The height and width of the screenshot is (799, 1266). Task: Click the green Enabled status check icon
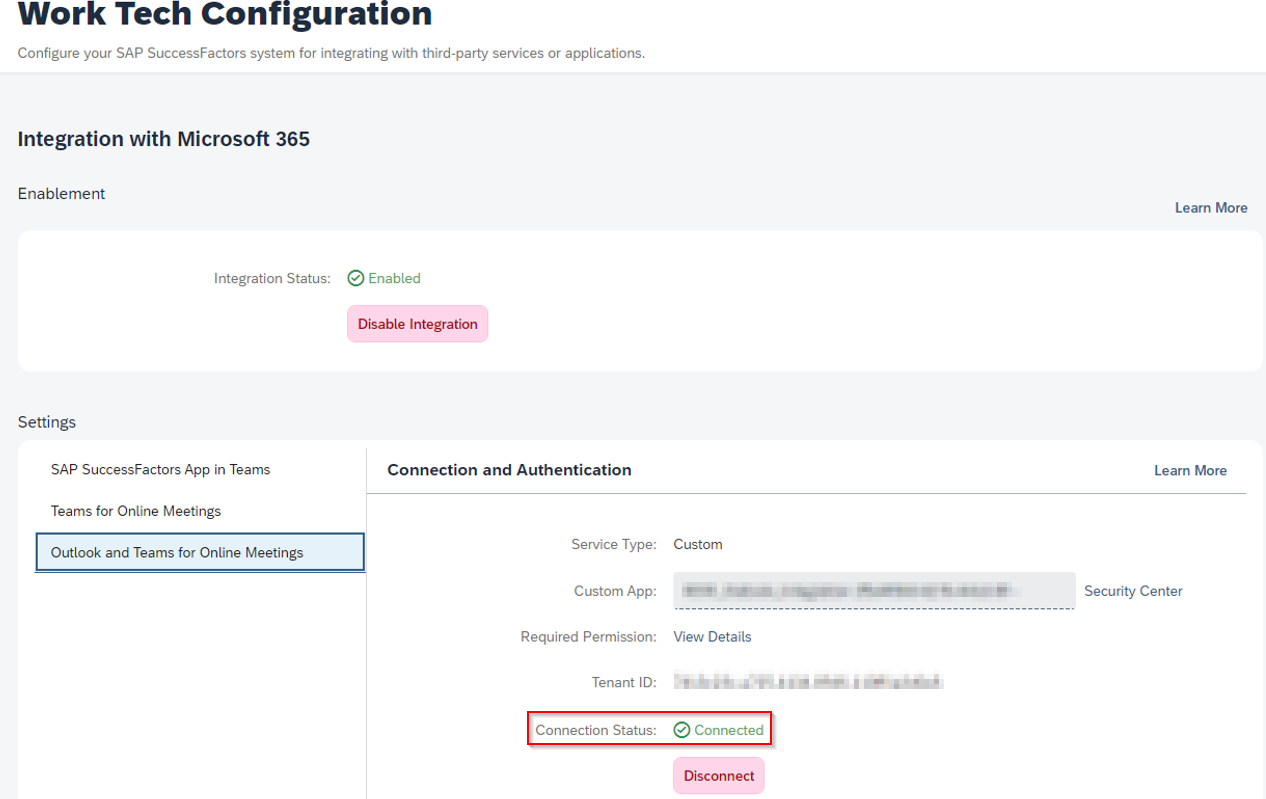tap(355, 278)
